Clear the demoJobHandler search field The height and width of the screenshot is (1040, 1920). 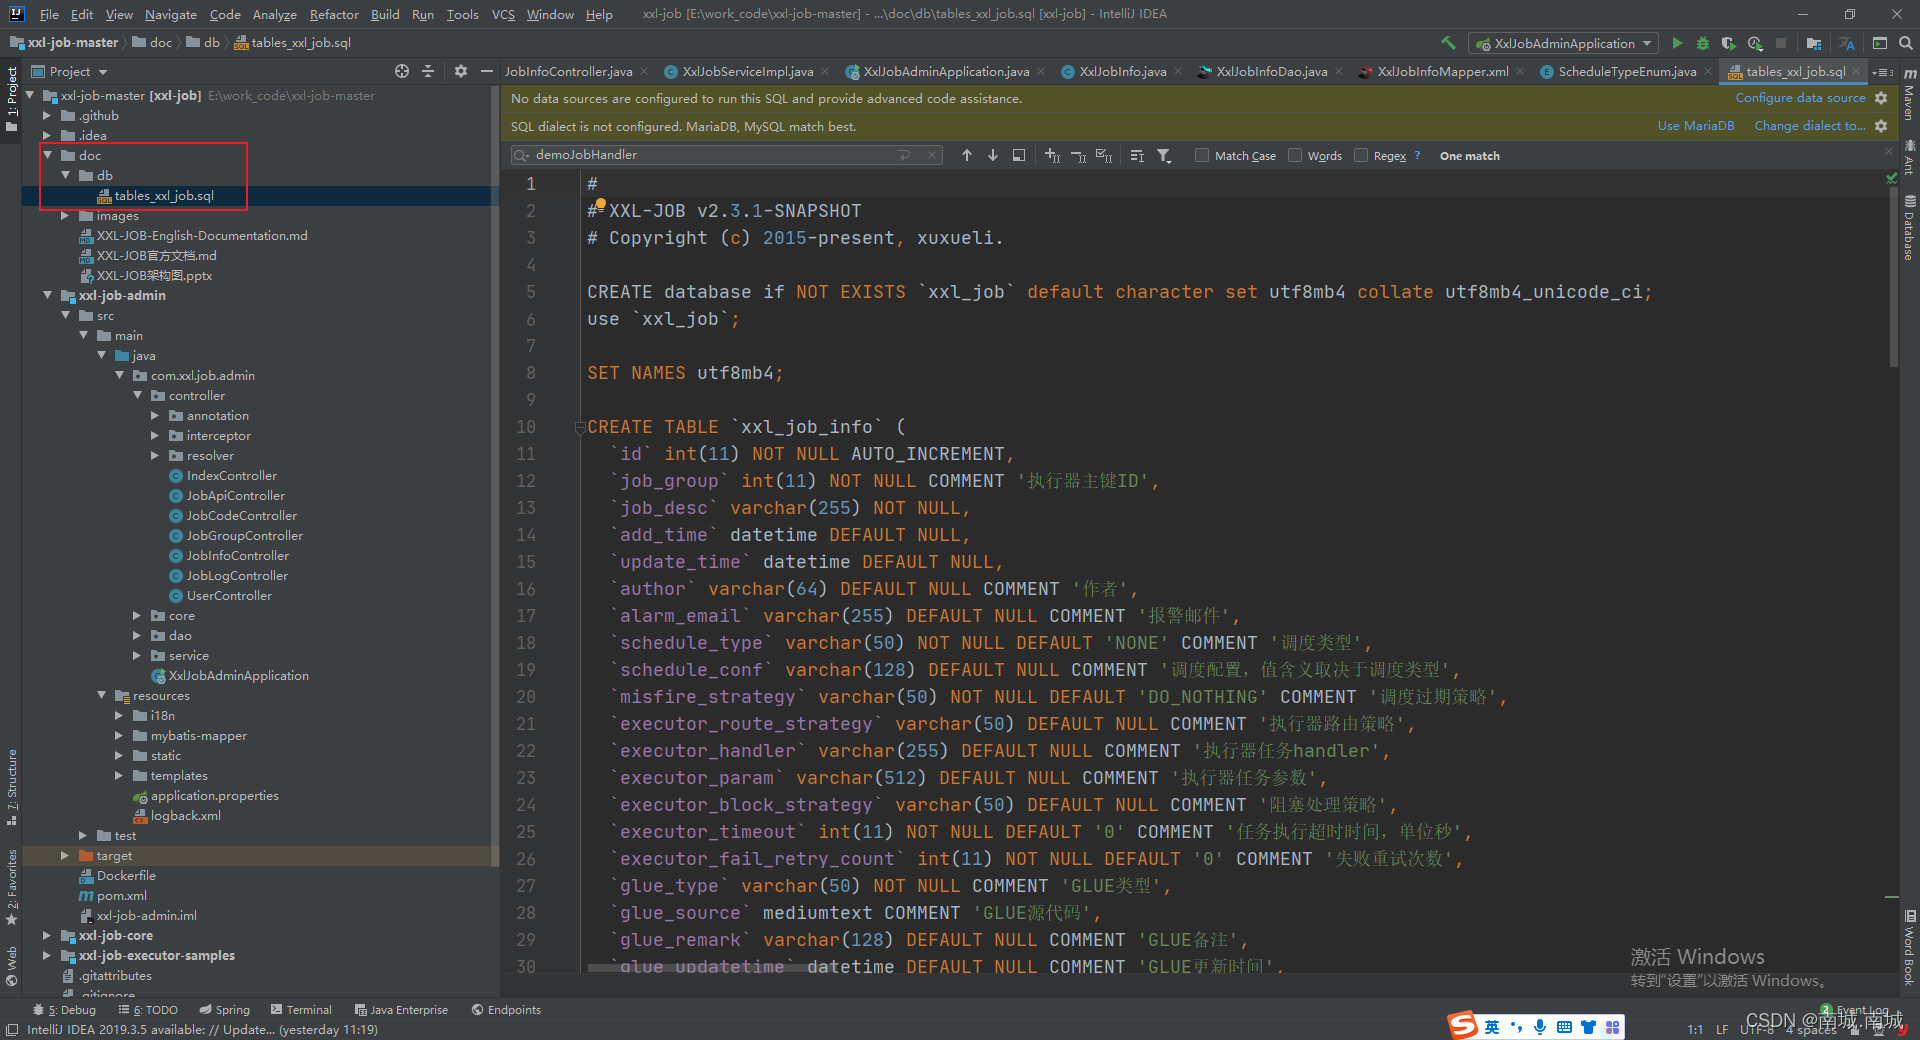click(932, 155)
